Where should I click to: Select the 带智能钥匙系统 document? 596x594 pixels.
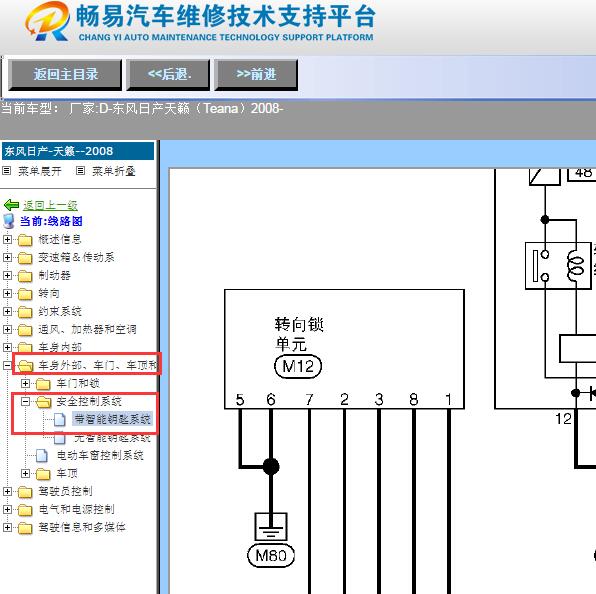point(113,419)
